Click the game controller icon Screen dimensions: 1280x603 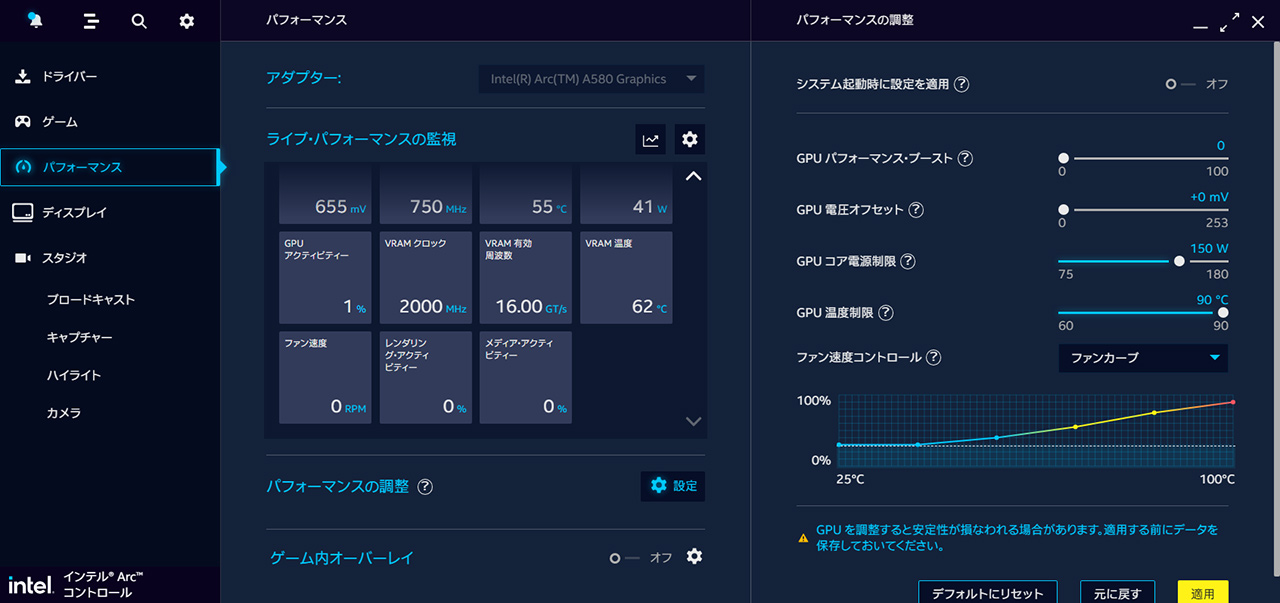point(23,121)
